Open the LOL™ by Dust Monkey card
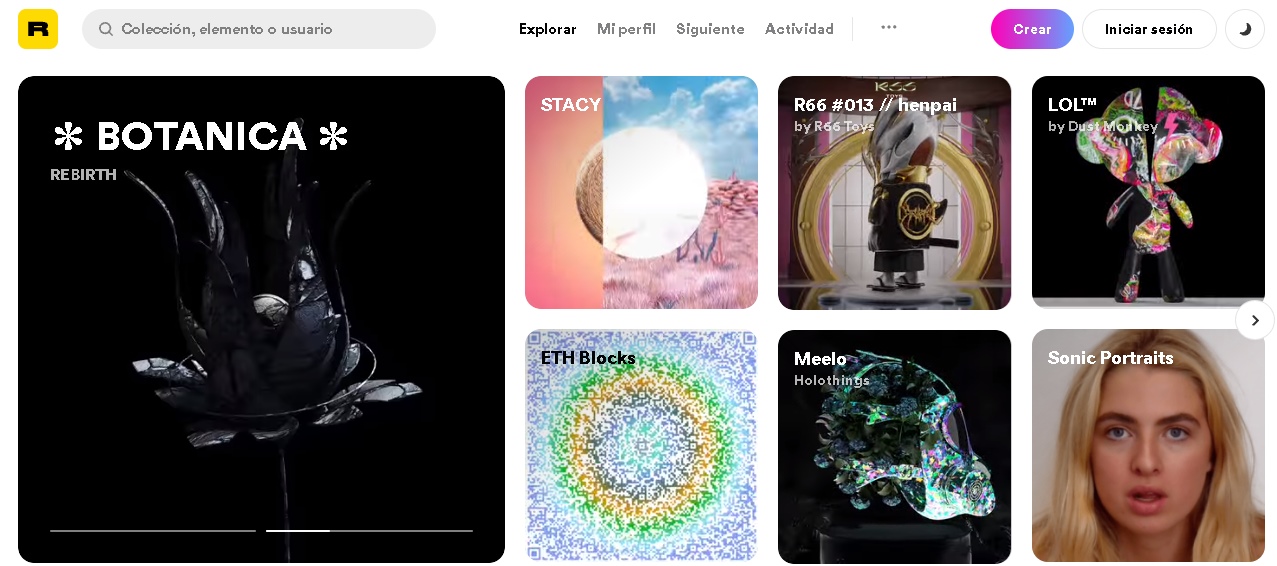 (x=1148, y=192)
